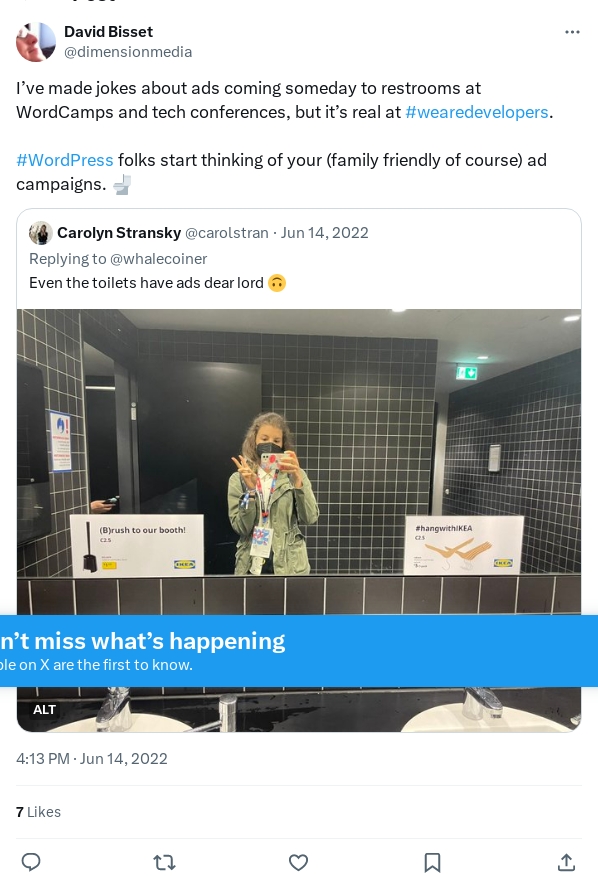Open the quoted post's Jun 14, 2022 date
This screenshot has width=598, height=876.
coord(324,233)
